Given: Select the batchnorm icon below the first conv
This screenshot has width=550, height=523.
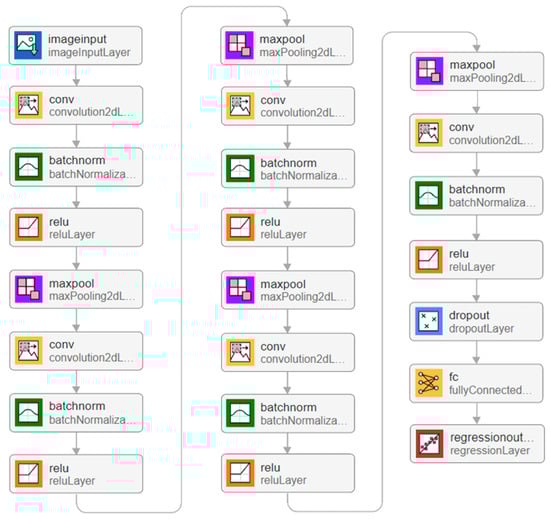Looking at the screenshot, I should (28, 167).
